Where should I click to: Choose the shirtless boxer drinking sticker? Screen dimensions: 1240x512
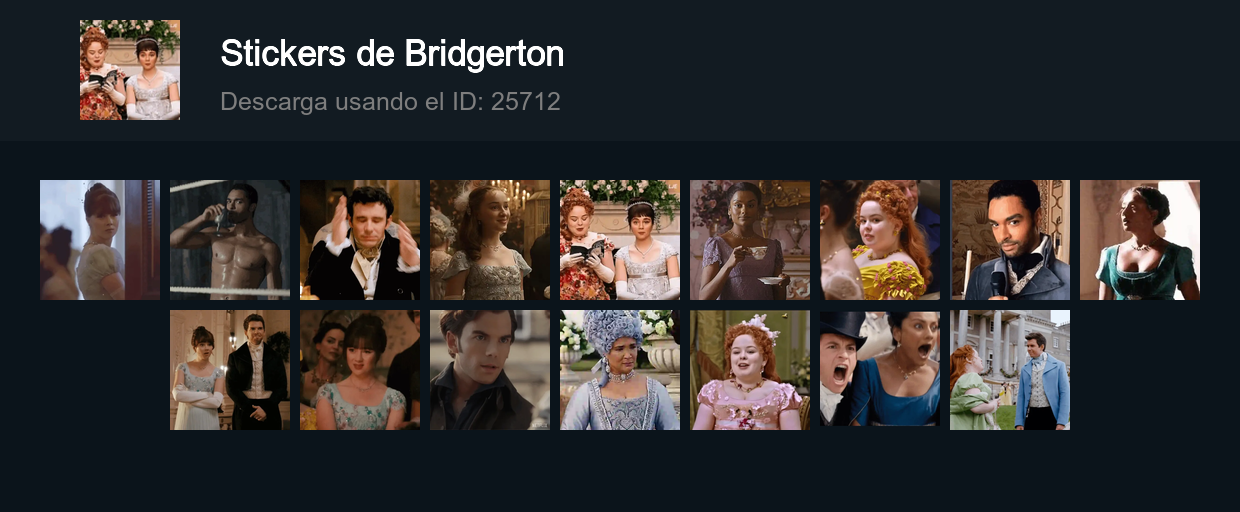[230, 240]
